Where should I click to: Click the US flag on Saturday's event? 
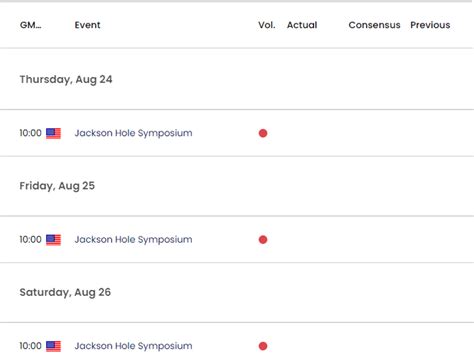tap(53, 346)
